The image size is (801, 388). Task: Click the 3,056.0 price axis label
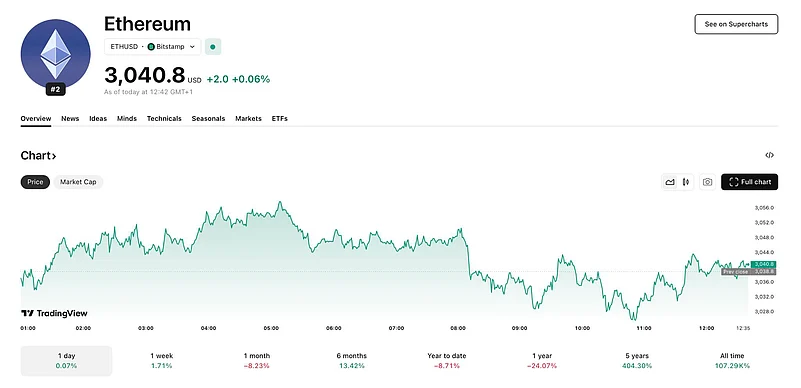(x=764, y=208)
